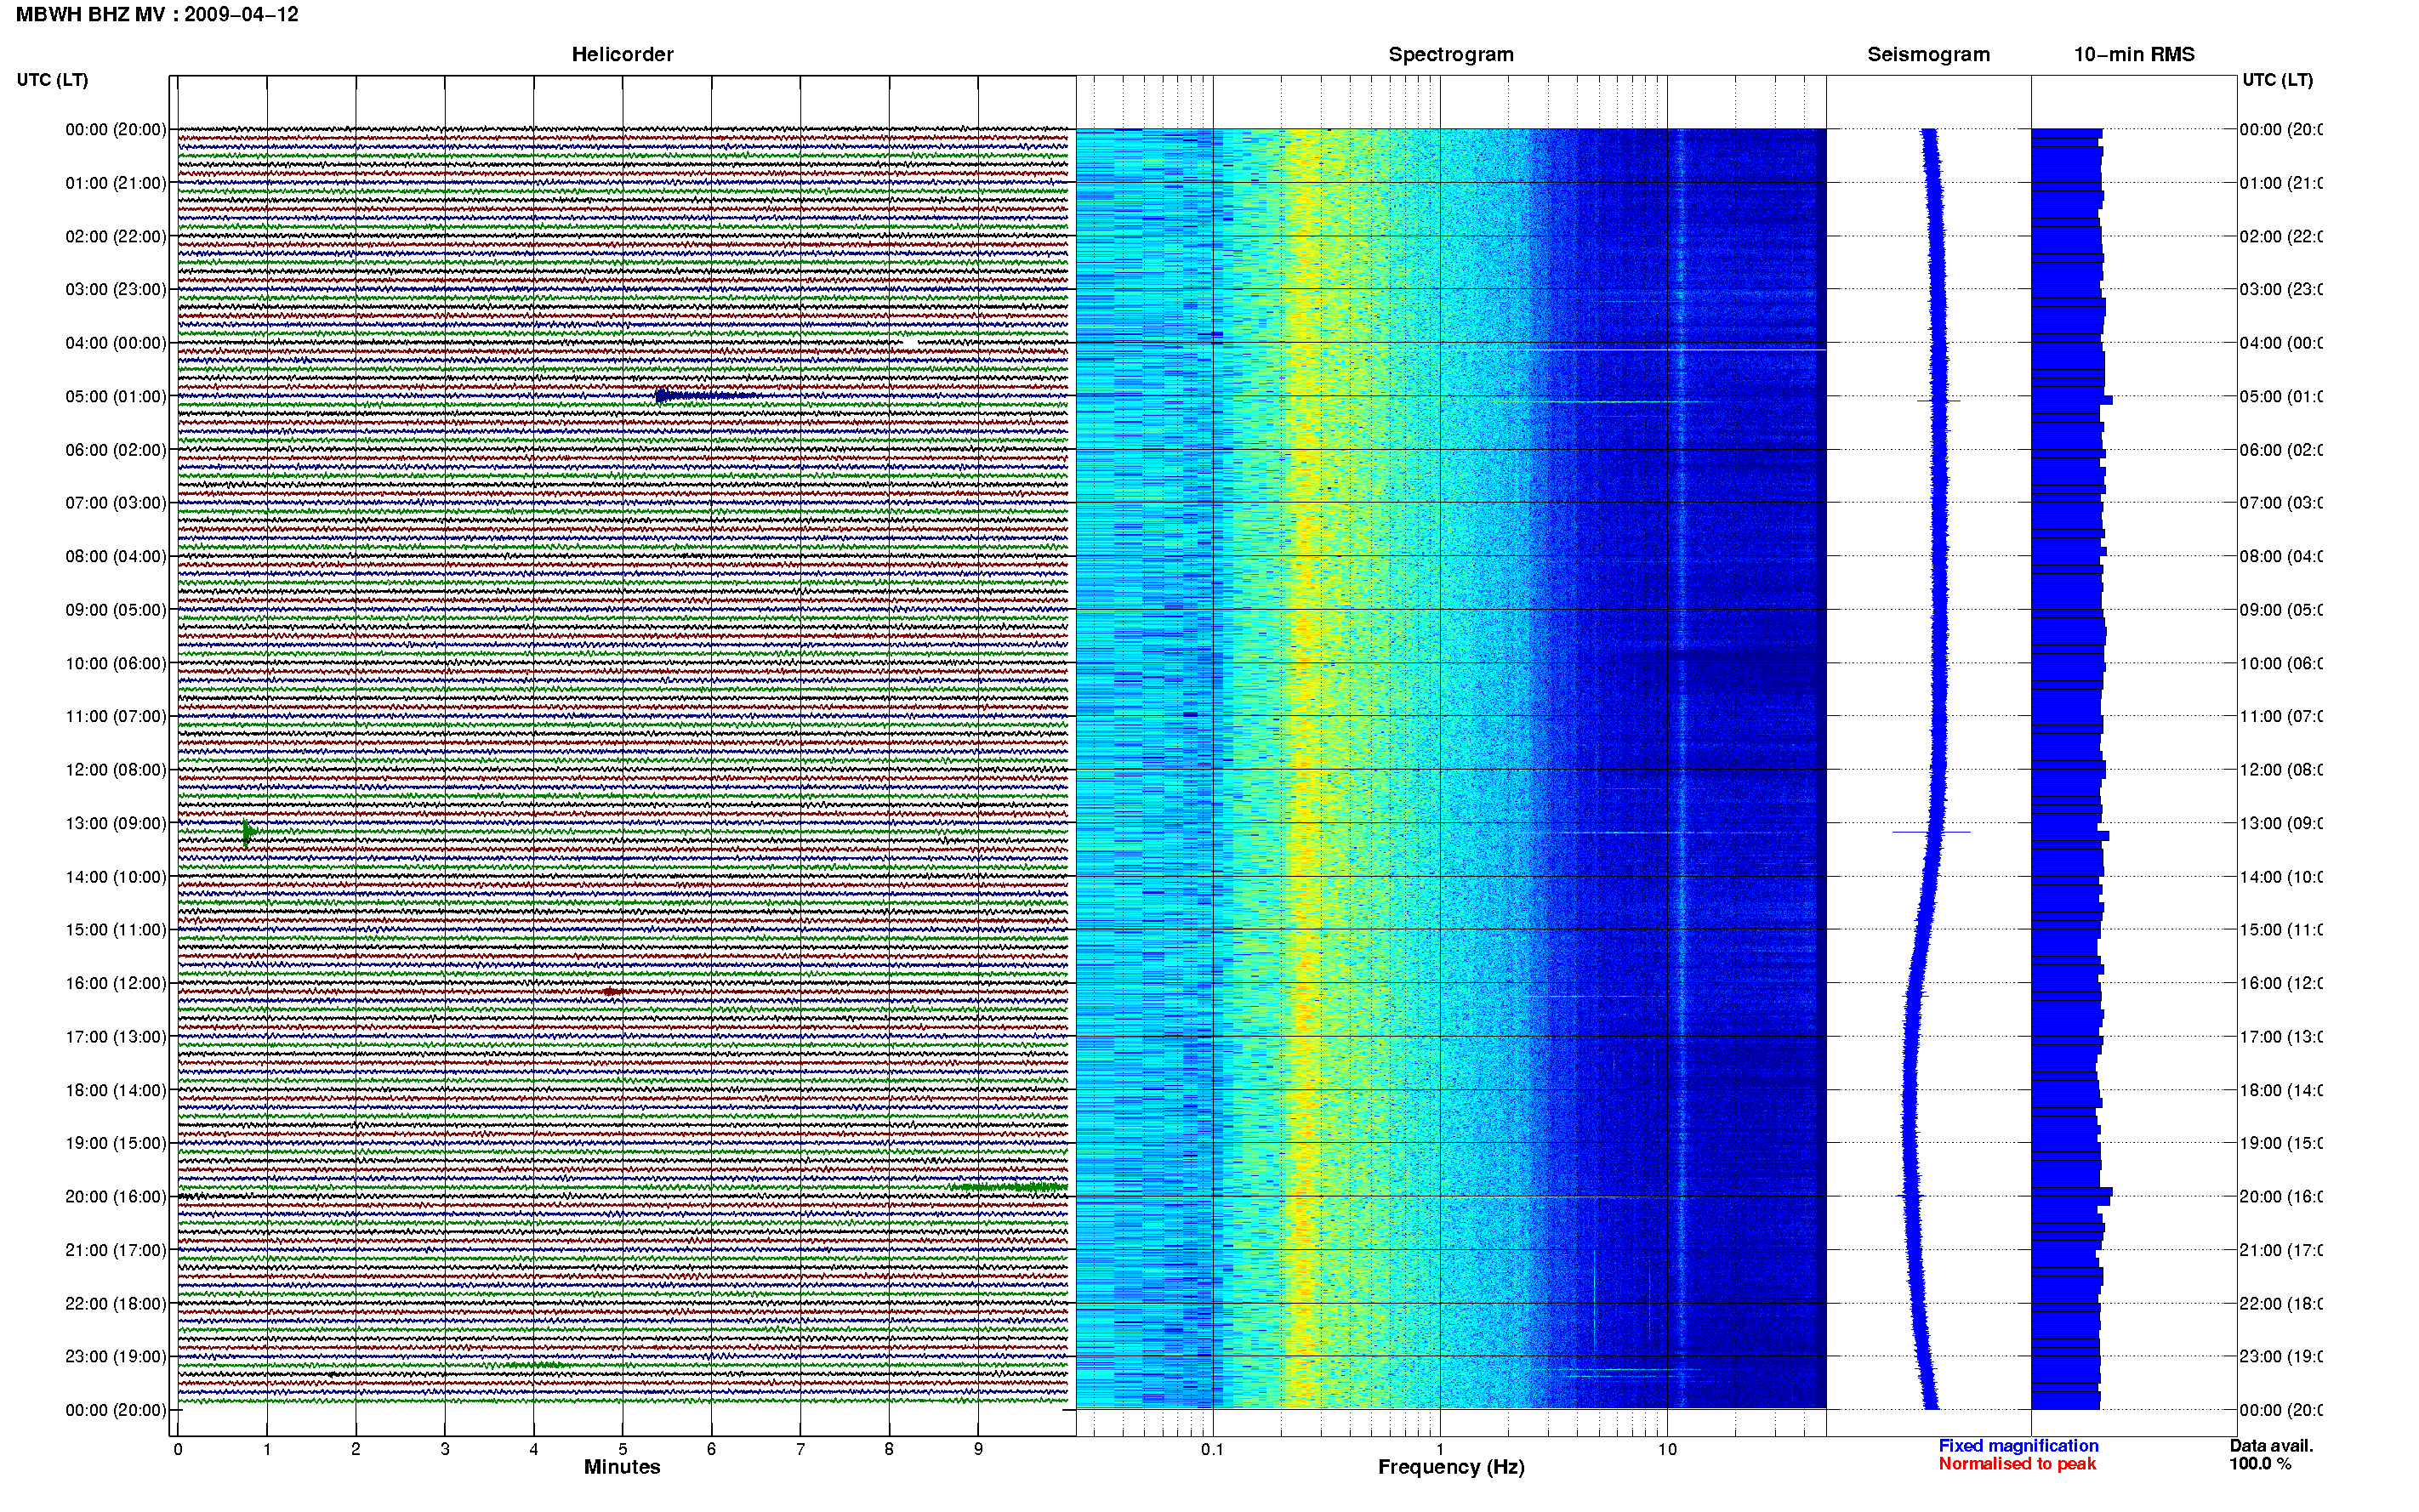2419x1512 pixels.
Task: Click helicorder row label '07:00 (03:00)'
Action: click(116, 502)
